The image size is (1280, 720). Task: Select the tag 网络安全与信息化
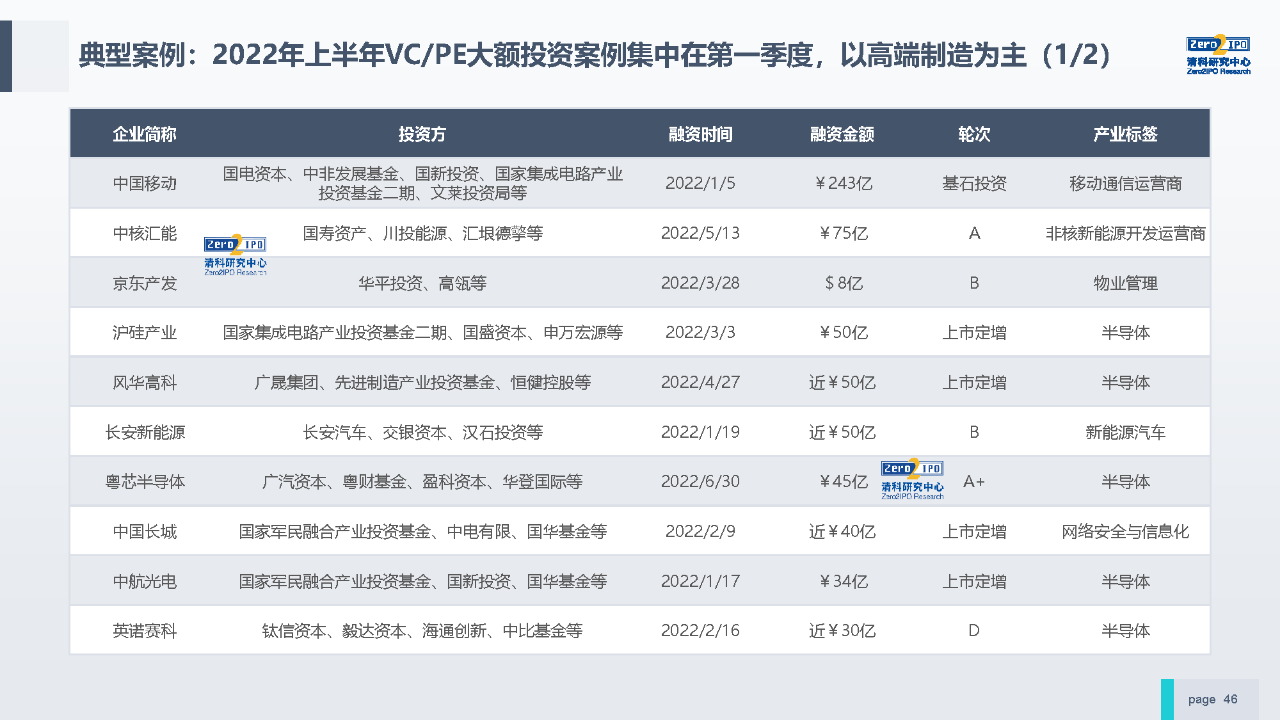pyautogui.click(x=1125, y=532)
